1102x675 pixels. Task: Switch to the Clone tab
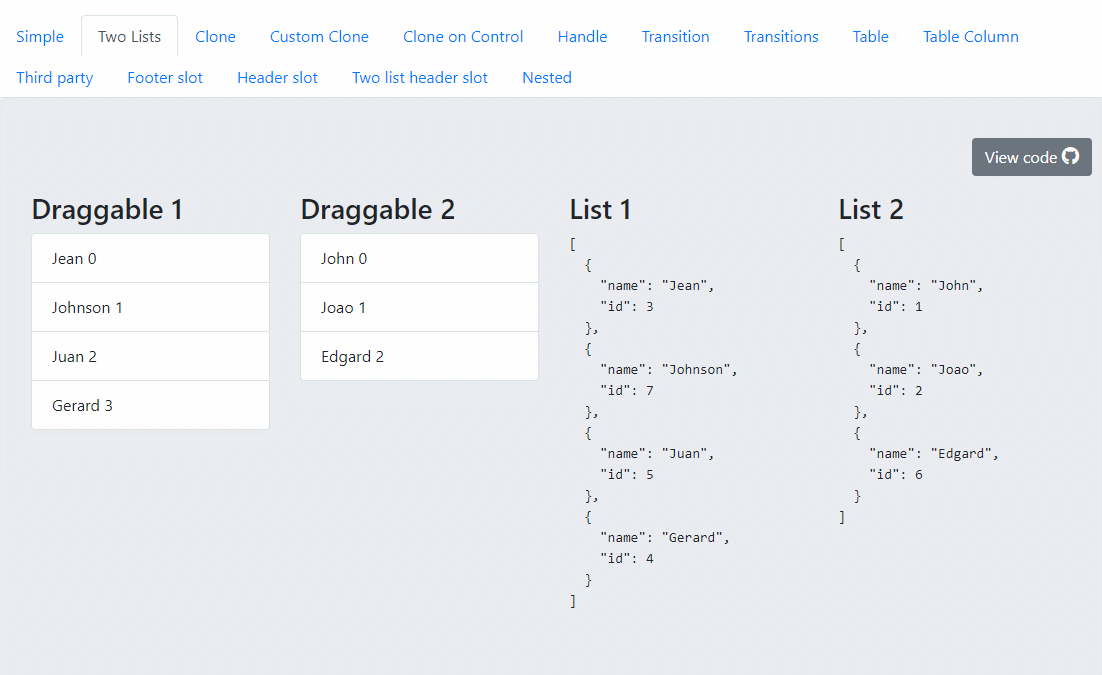pyautogui.click(x=215, y=37)
